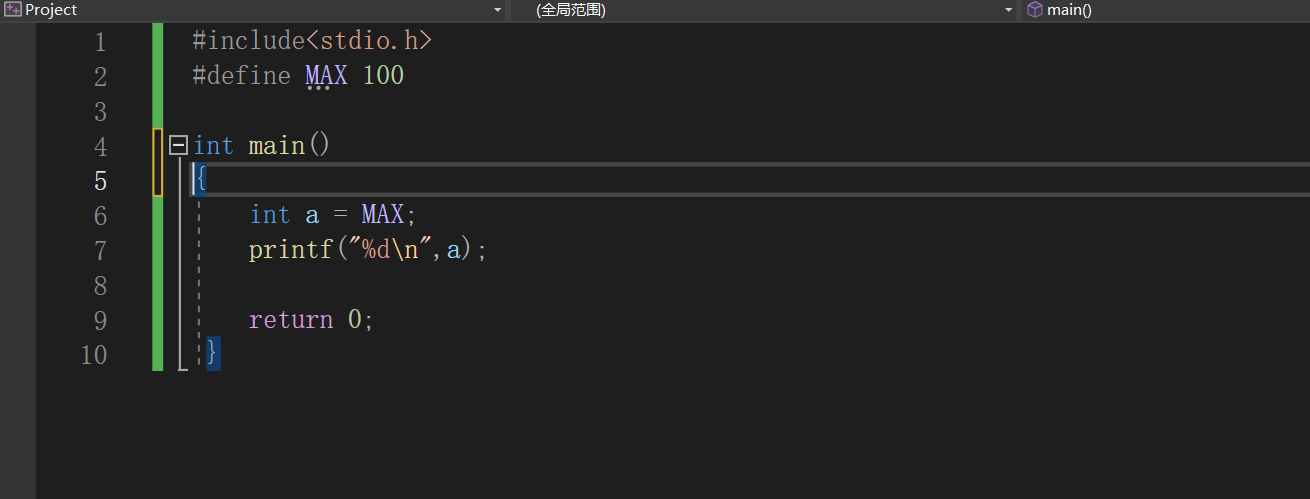Click main in the function declaration

coord(277,146)
